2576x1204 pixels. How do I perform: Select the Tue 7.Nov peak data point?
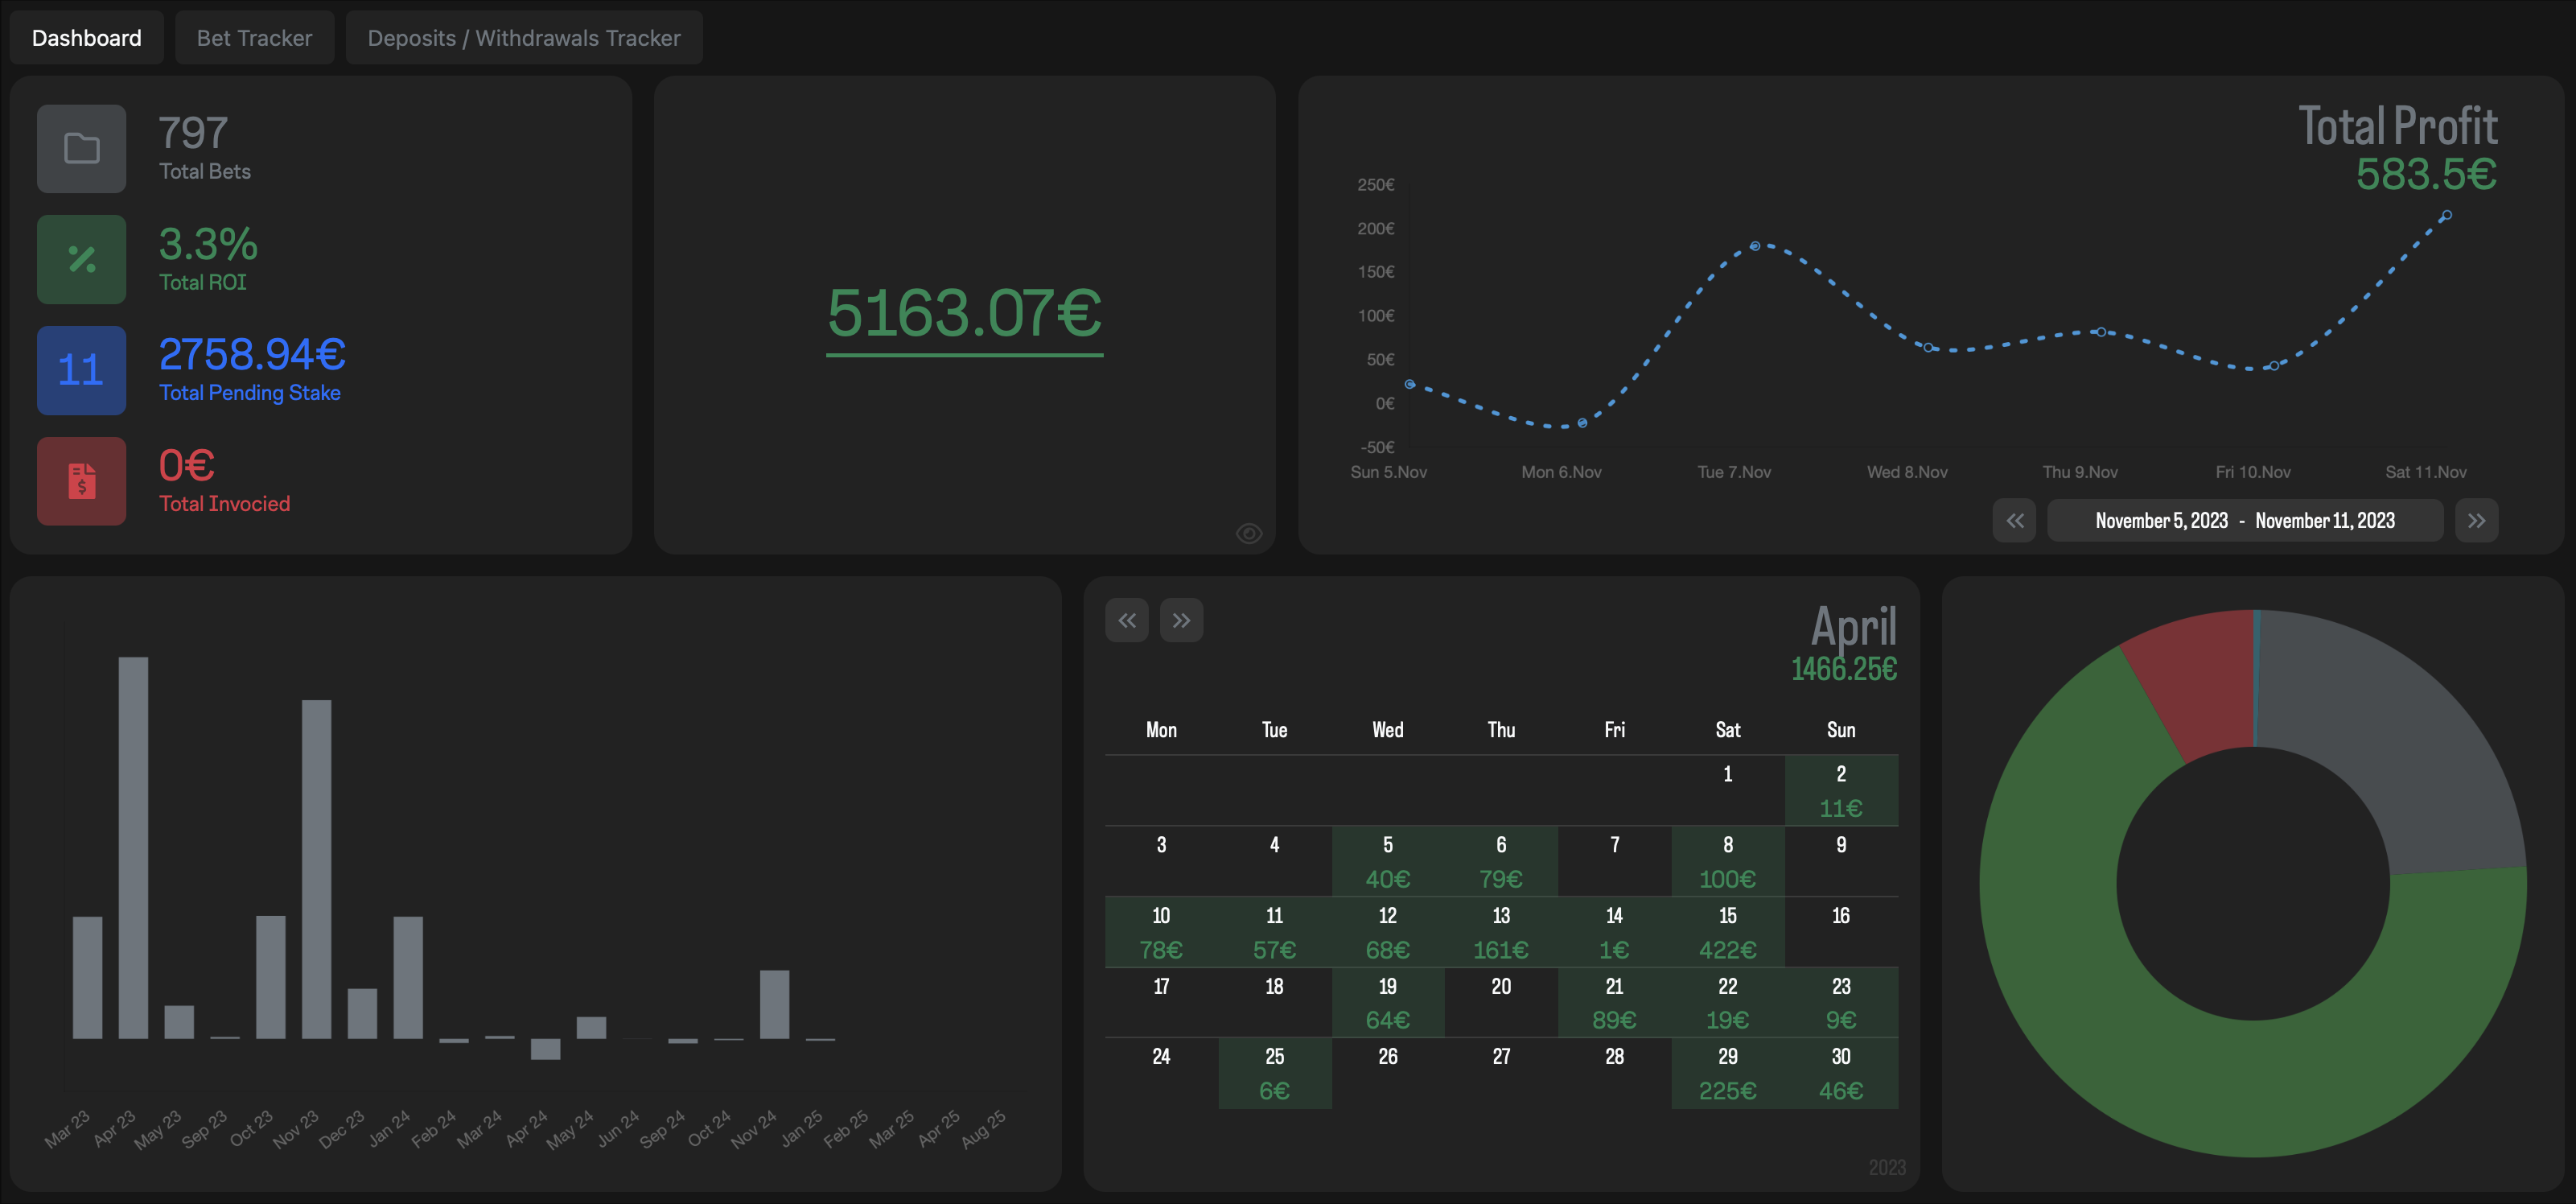(x=1754, y=246)
